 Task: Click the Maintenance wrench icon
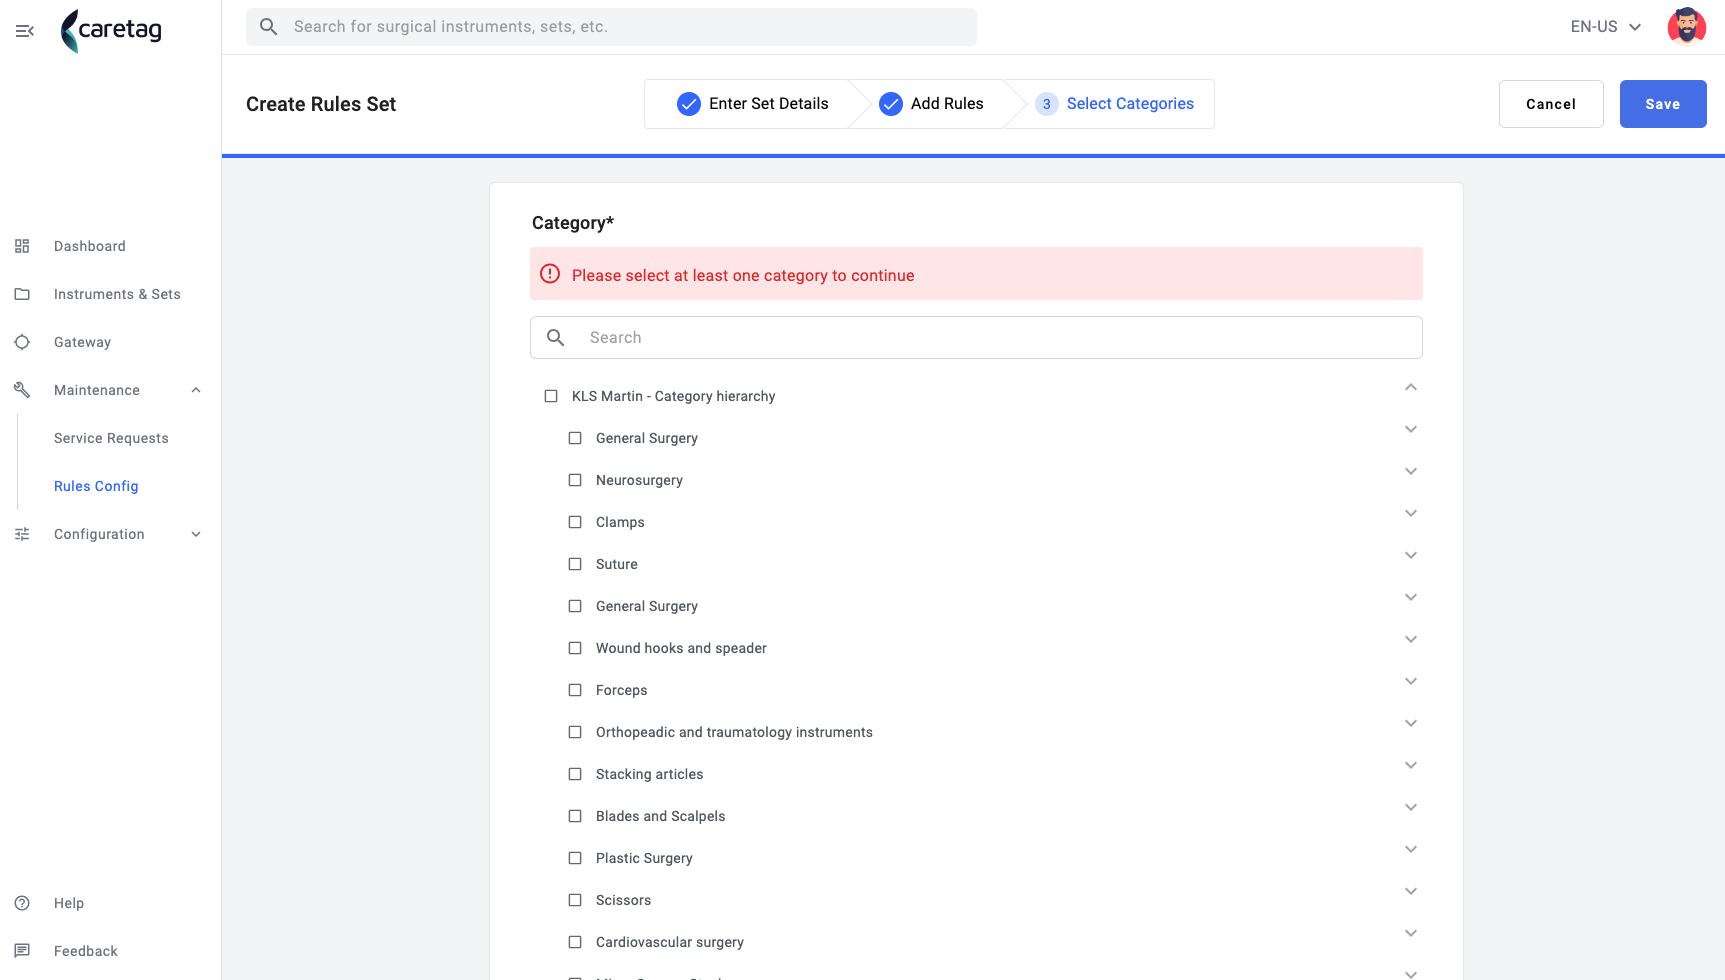point(22,390)
